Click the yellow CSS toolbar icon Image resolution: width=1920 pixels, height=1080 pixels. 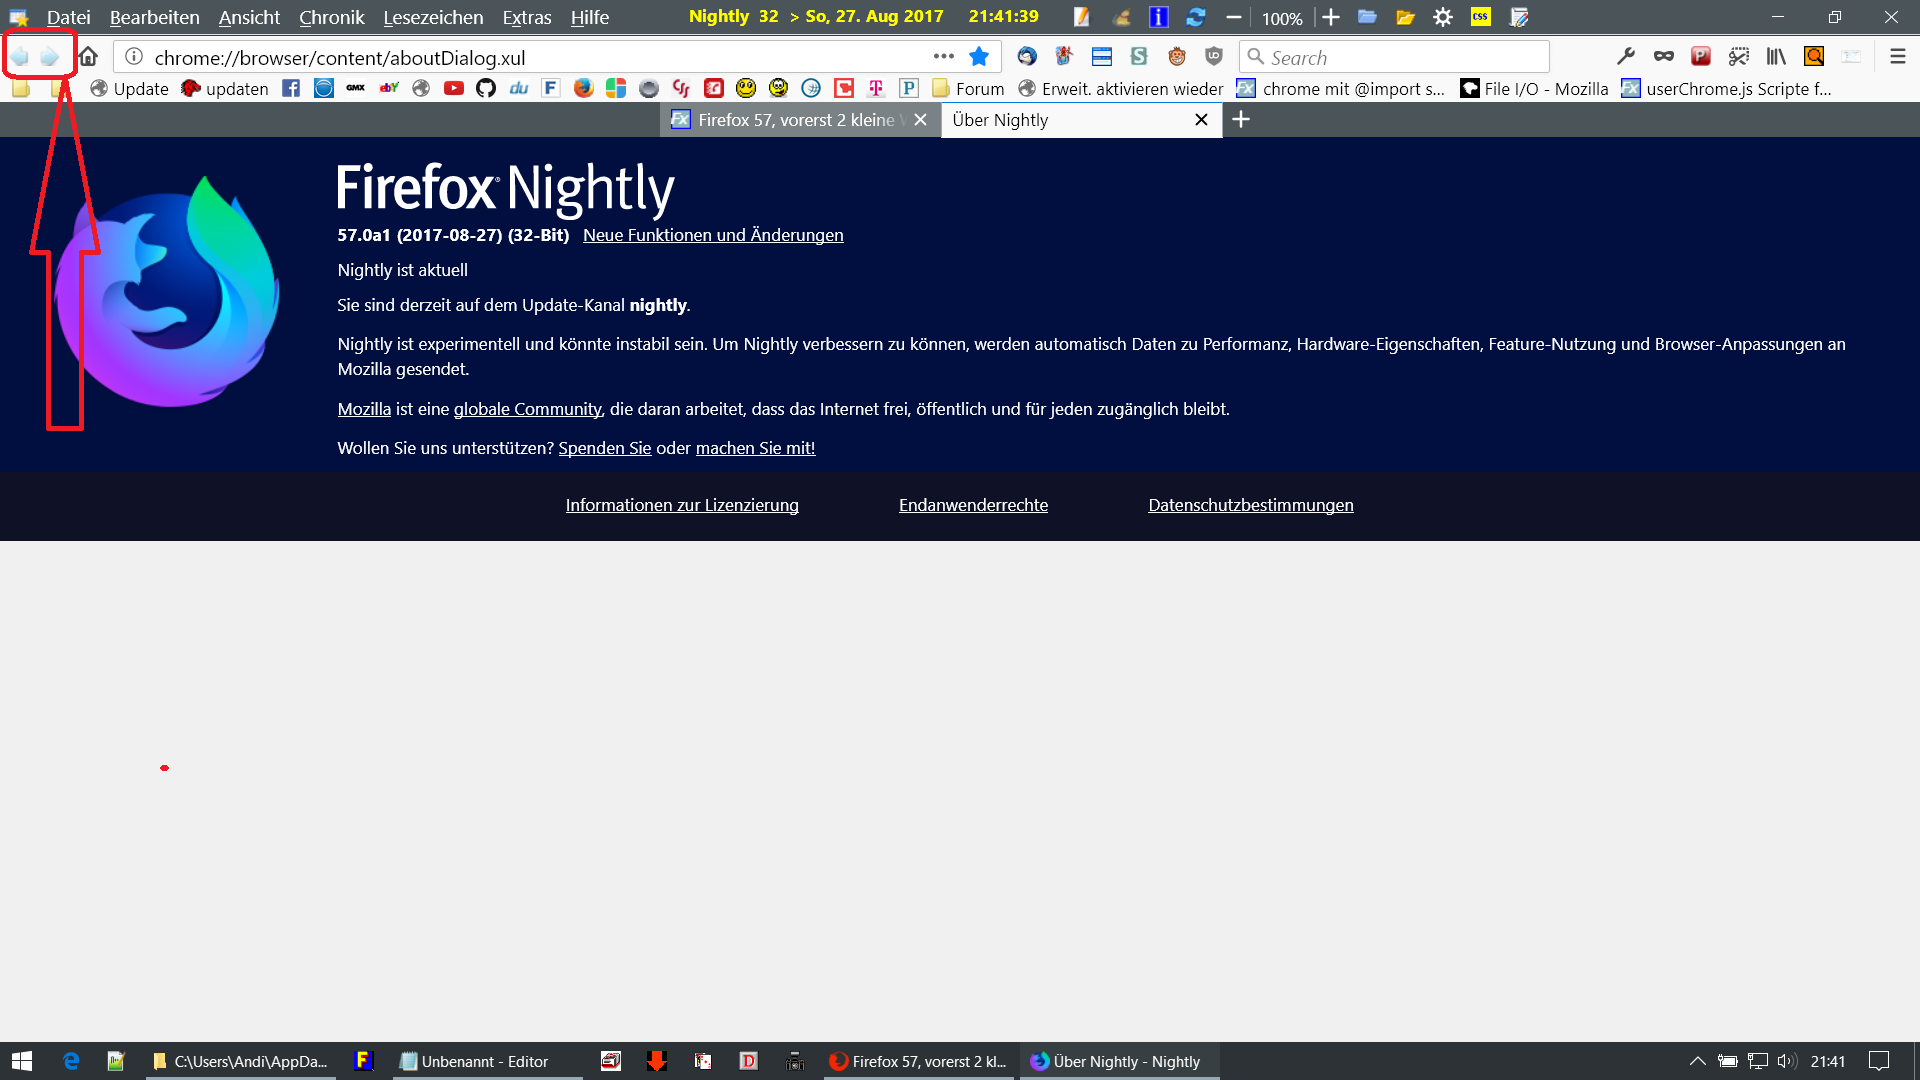coord(1481,17)
